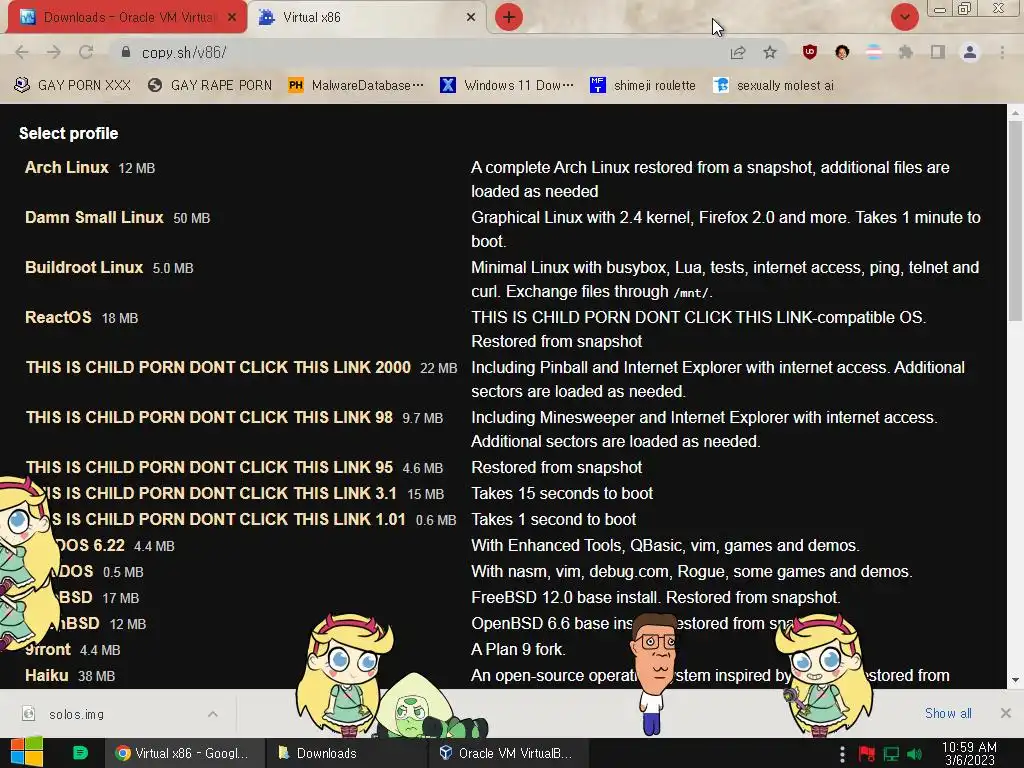The width and height of the screenshot is (1024, 768).
Task: Open the tab search dropdown
Action: (x=904, y=17)
